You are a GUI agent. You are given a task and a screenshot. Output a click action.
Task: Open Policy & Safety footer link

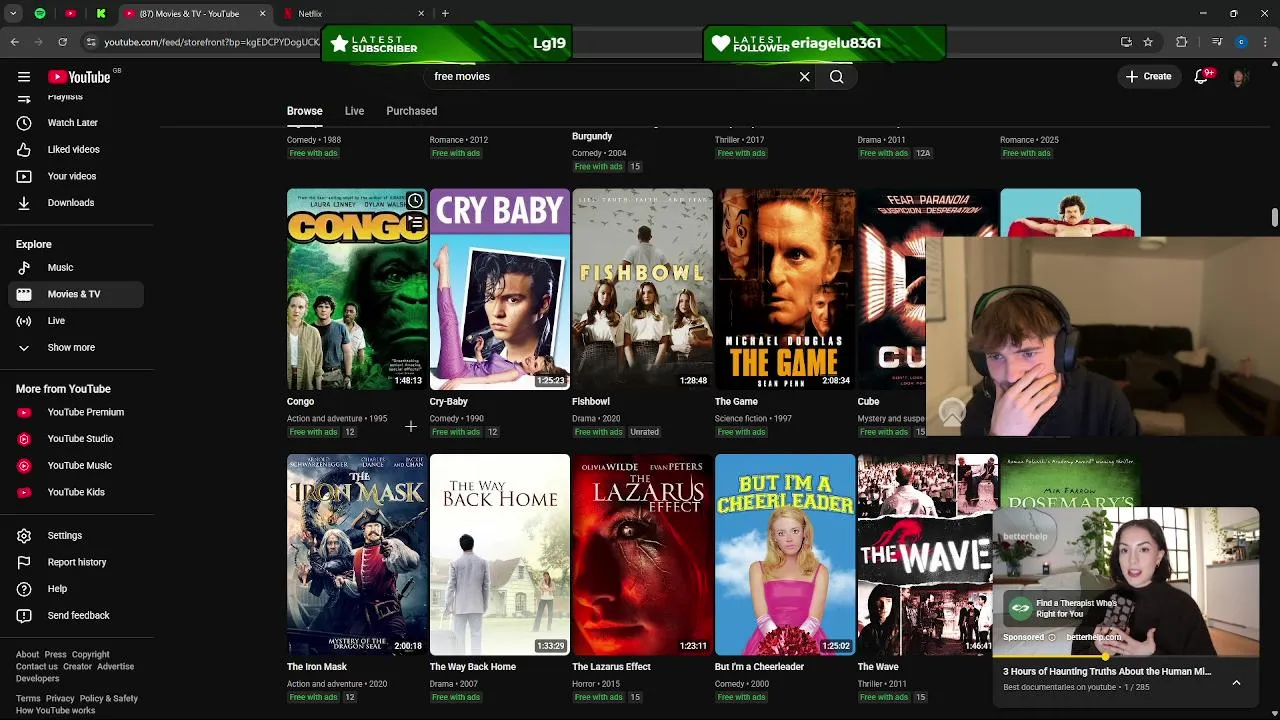tap(109, 699)
